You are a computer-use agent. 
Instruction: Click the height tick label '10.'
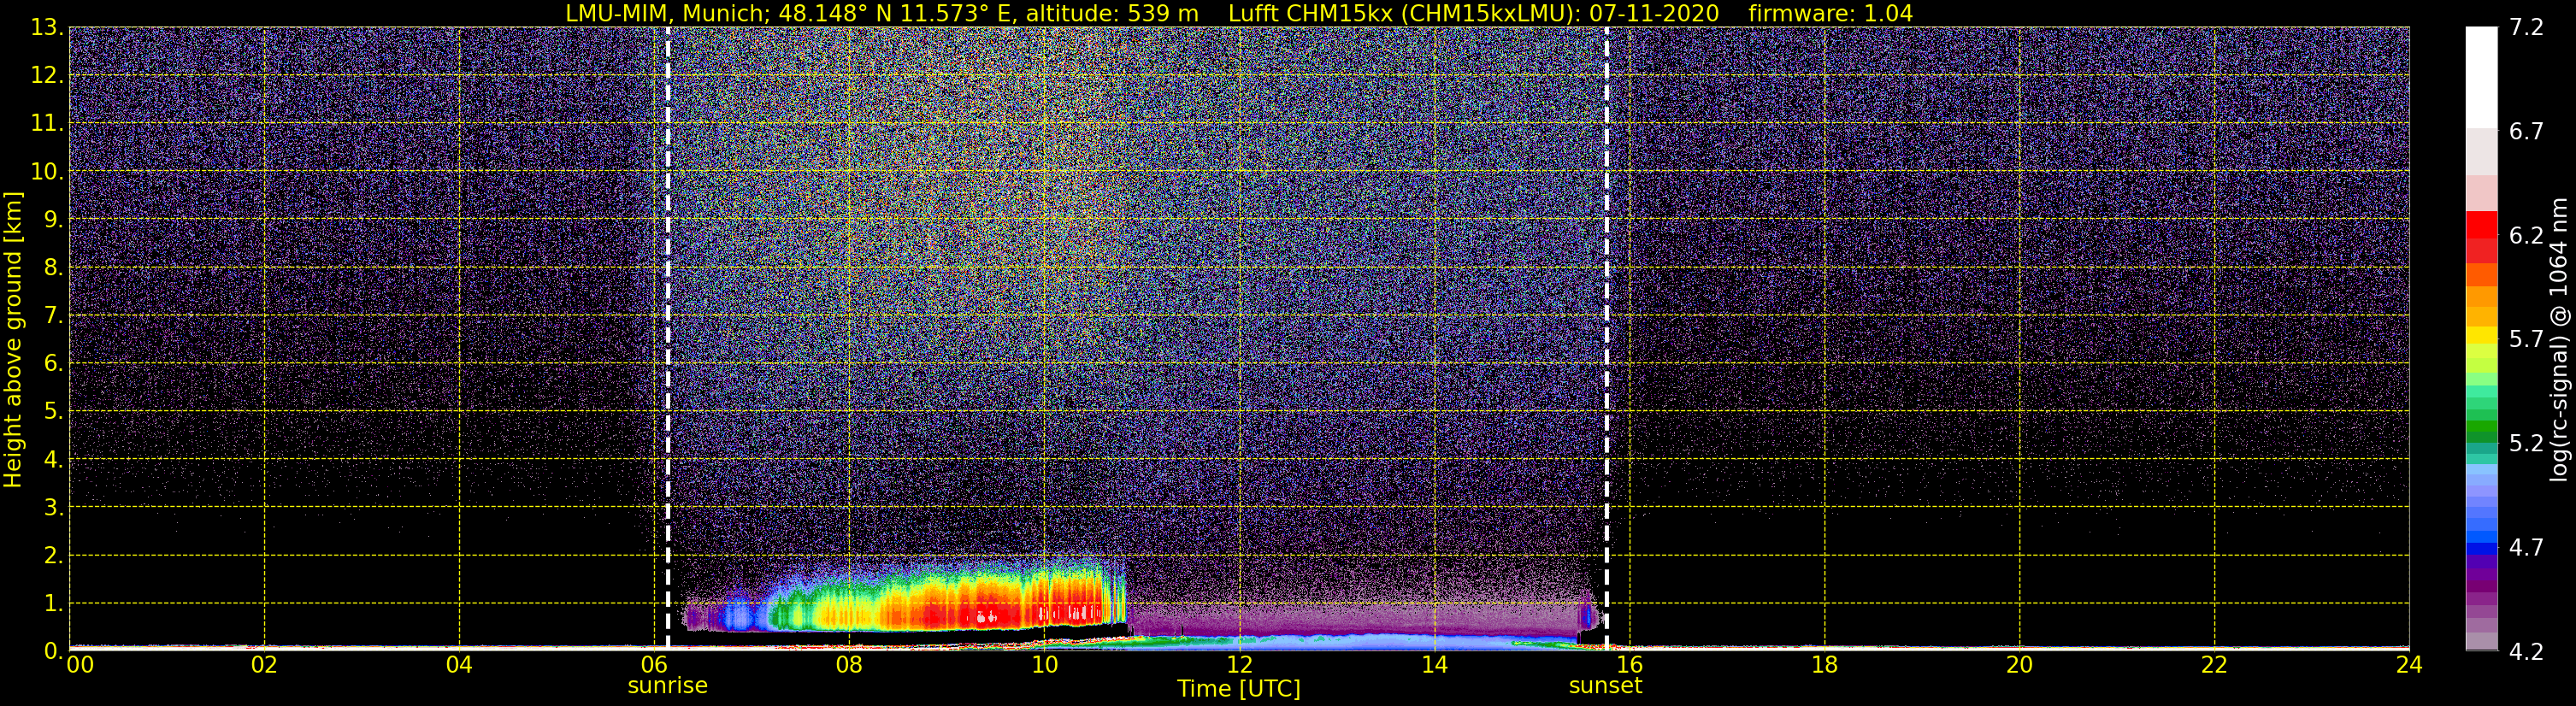tap(47, 171)
